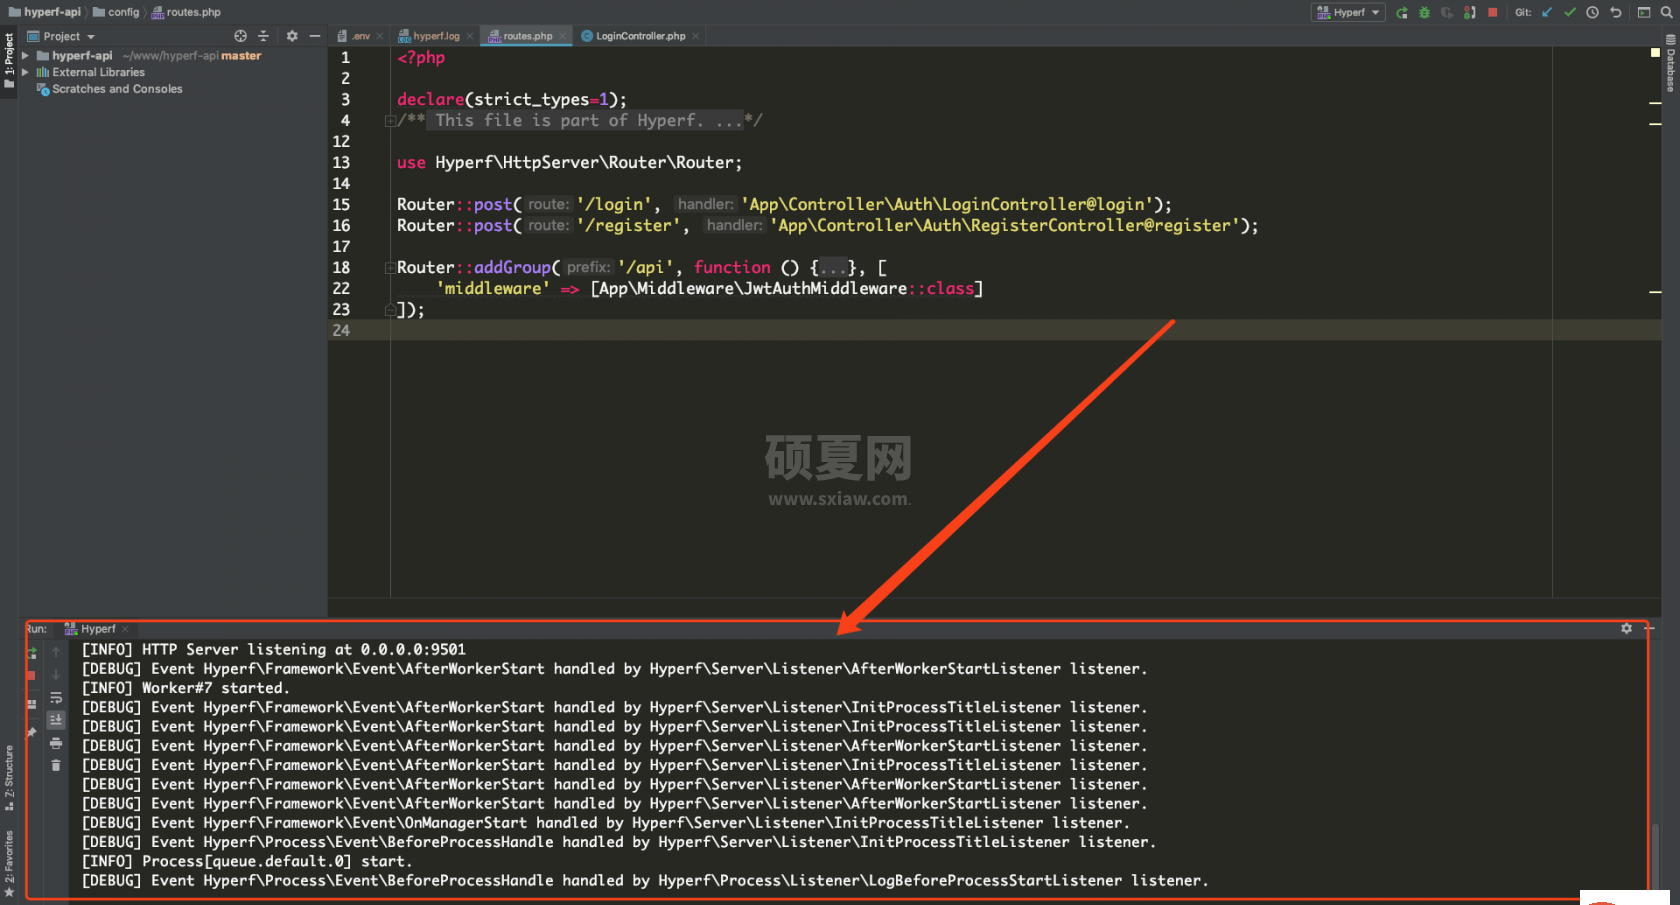
Task: Update project with the blue Git arrow
Action: click(1547, 12)
